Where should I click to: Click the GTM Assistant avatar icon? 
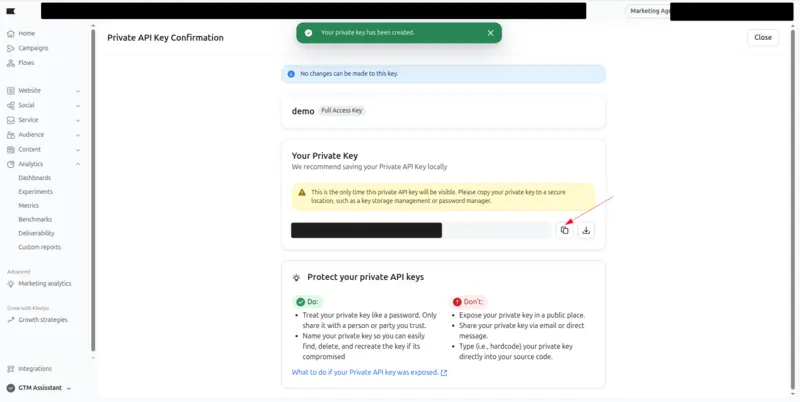pos(11,388)
